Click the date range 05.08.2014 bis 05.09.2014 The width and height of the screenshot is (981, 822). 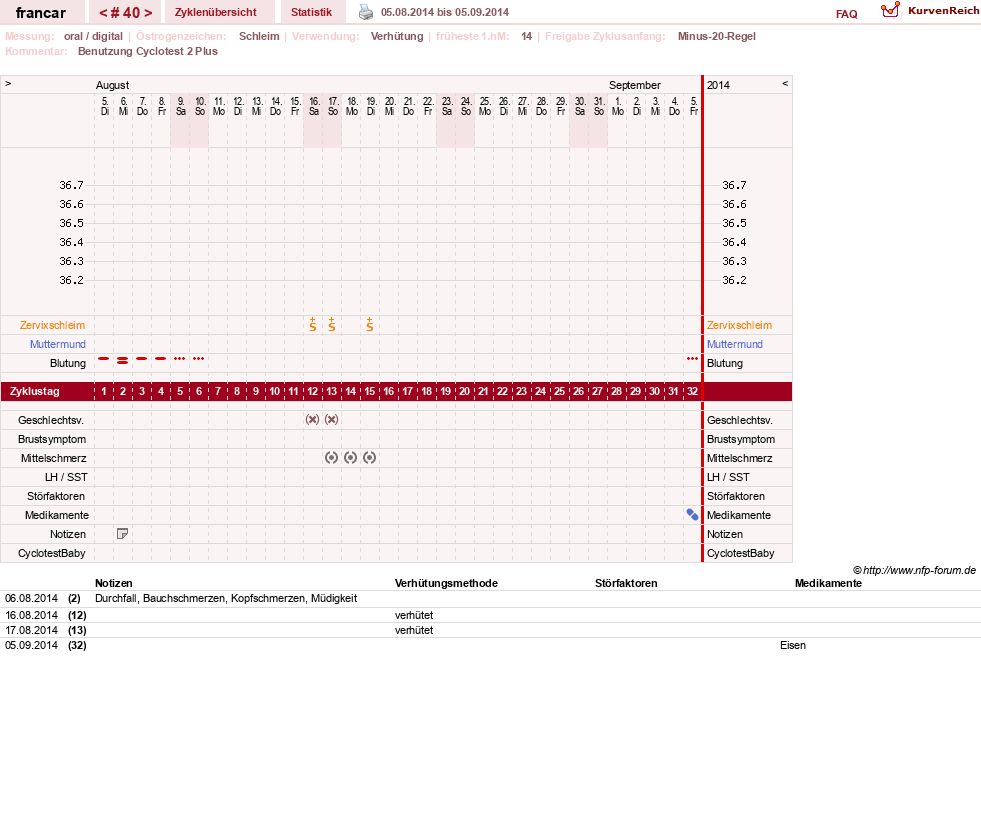coord(445,12)
